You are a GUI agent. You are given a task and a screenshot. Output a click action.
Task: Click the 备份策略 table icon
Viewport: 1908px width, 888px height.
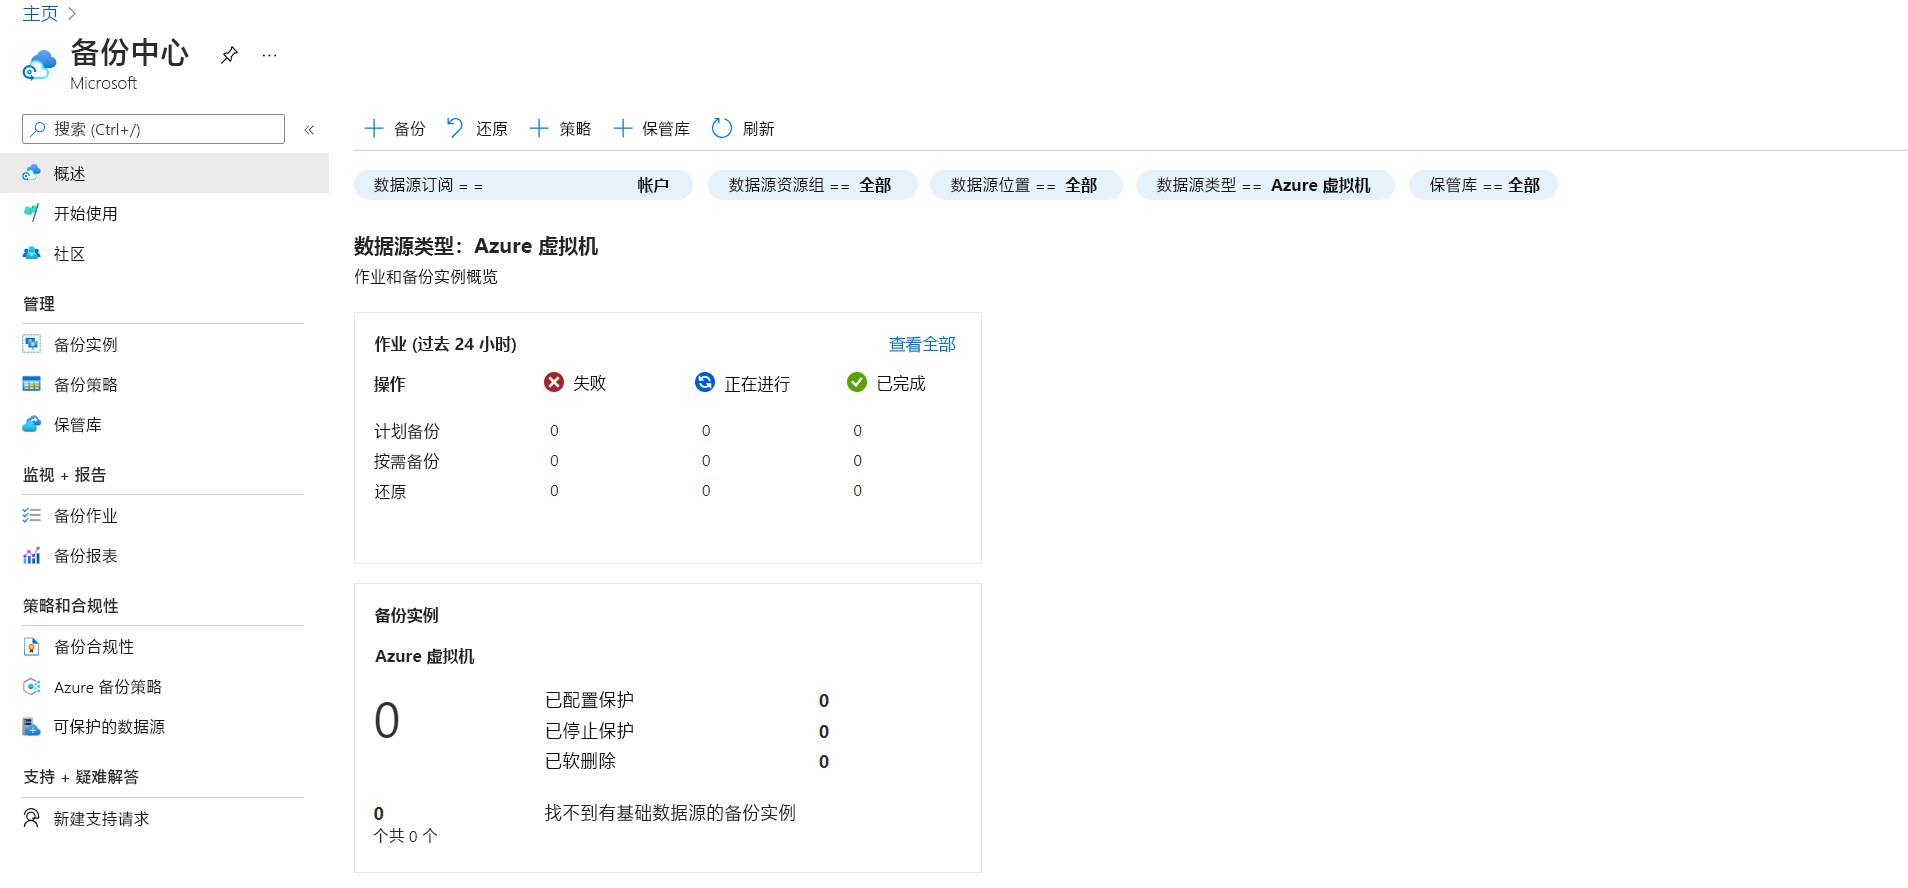pos(32,384)
